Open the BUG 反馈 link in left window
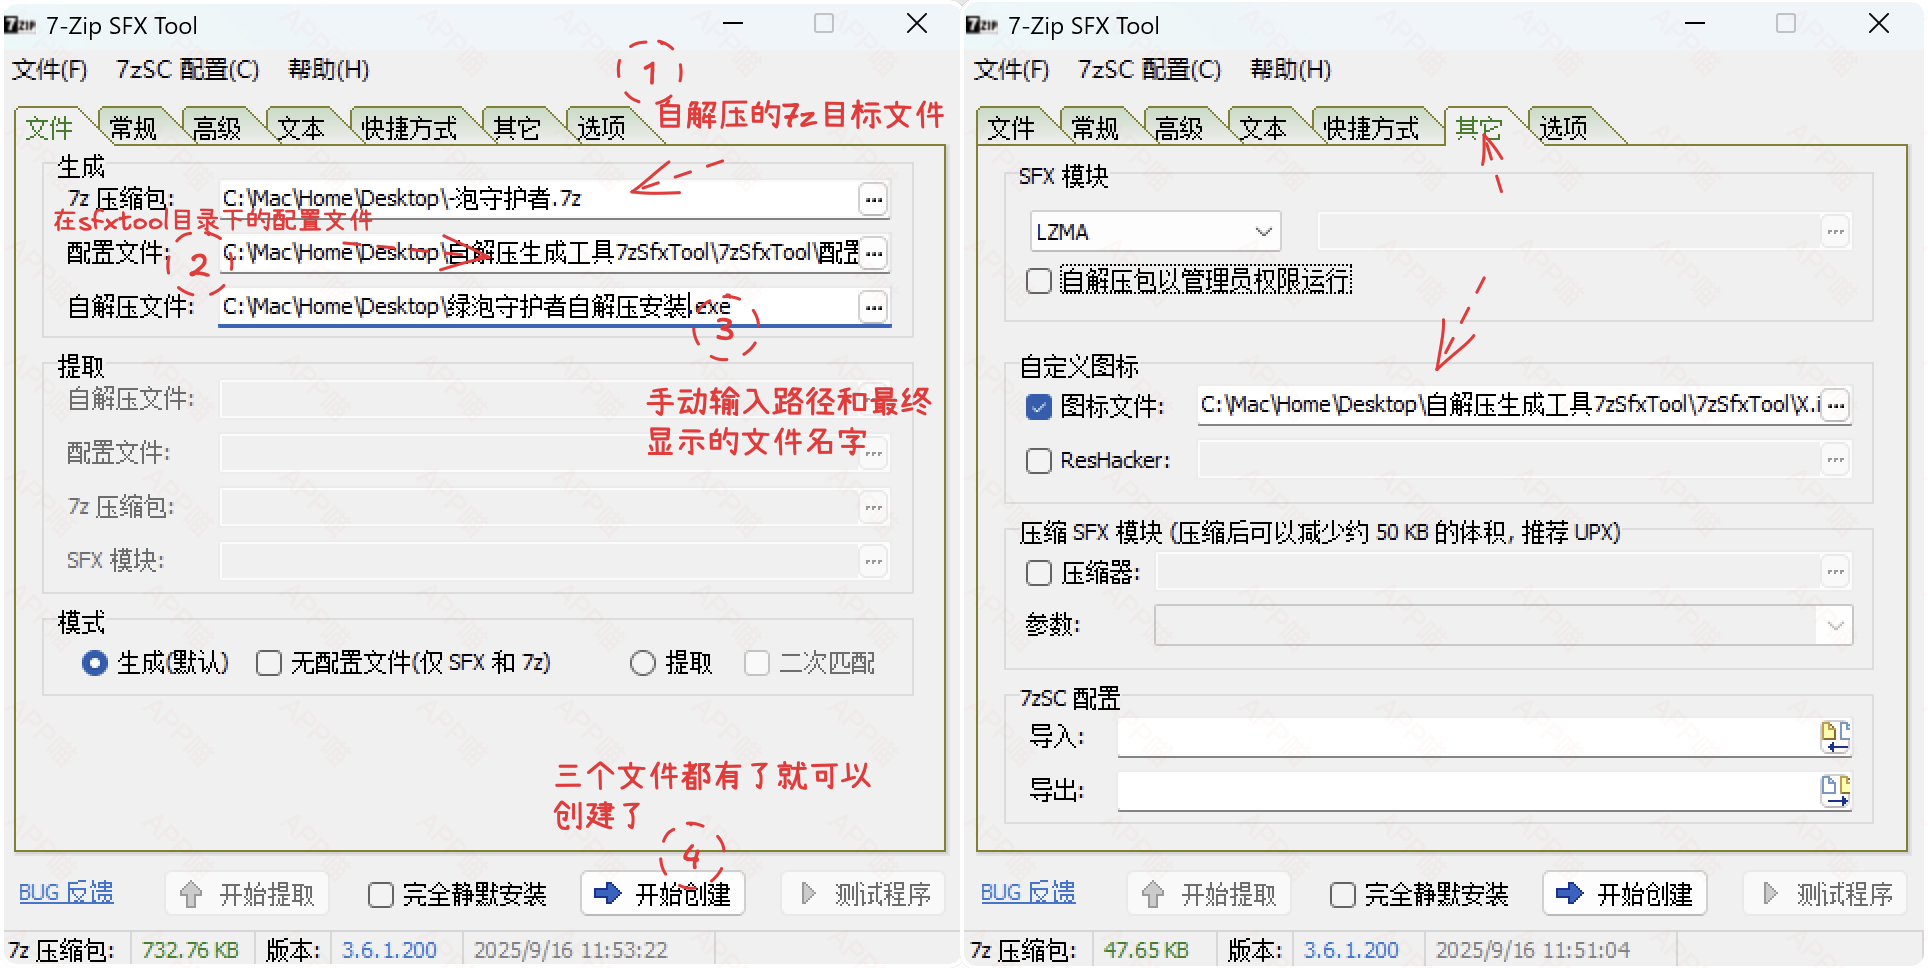The width and height of the screenshot is (1928, 968). (x=66, y=892)
